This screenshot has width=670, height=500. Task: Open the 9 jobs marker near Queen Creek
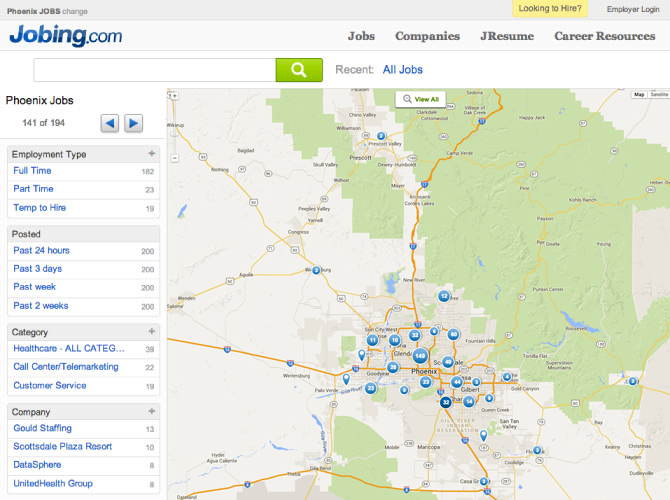(489, 398)
